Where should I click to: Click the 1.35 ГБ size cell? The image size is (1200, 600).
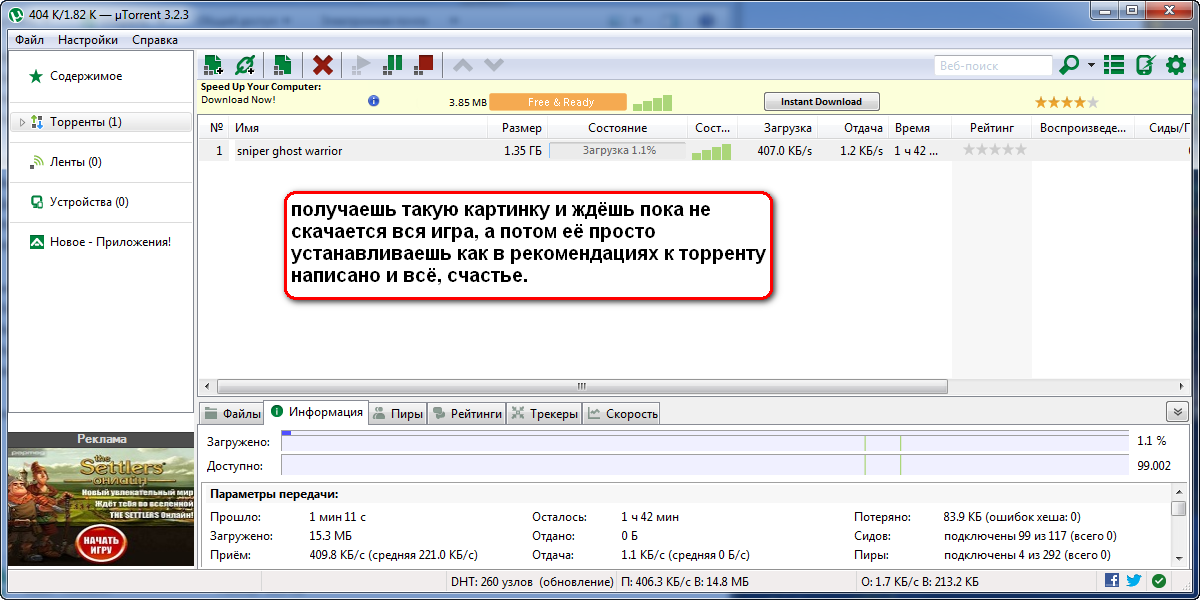[523, 151]
